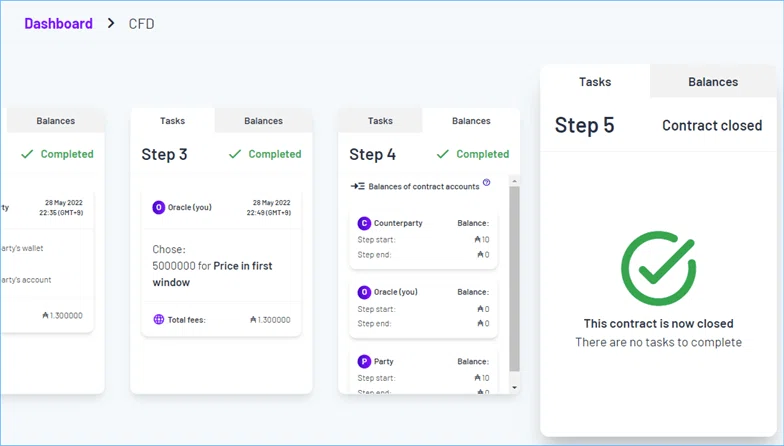Click the Counterparty name label
This screenshot has width=784, height=446.
click(398, 223)
